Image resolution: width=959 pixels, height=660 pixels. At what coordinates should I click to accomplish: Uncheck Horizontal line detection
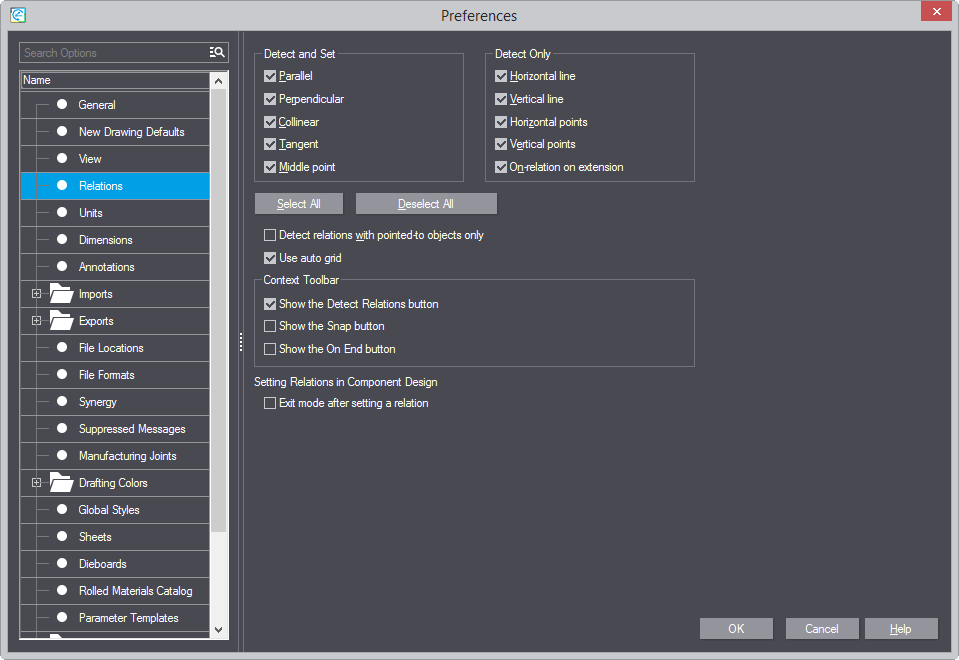coord(501,76)
